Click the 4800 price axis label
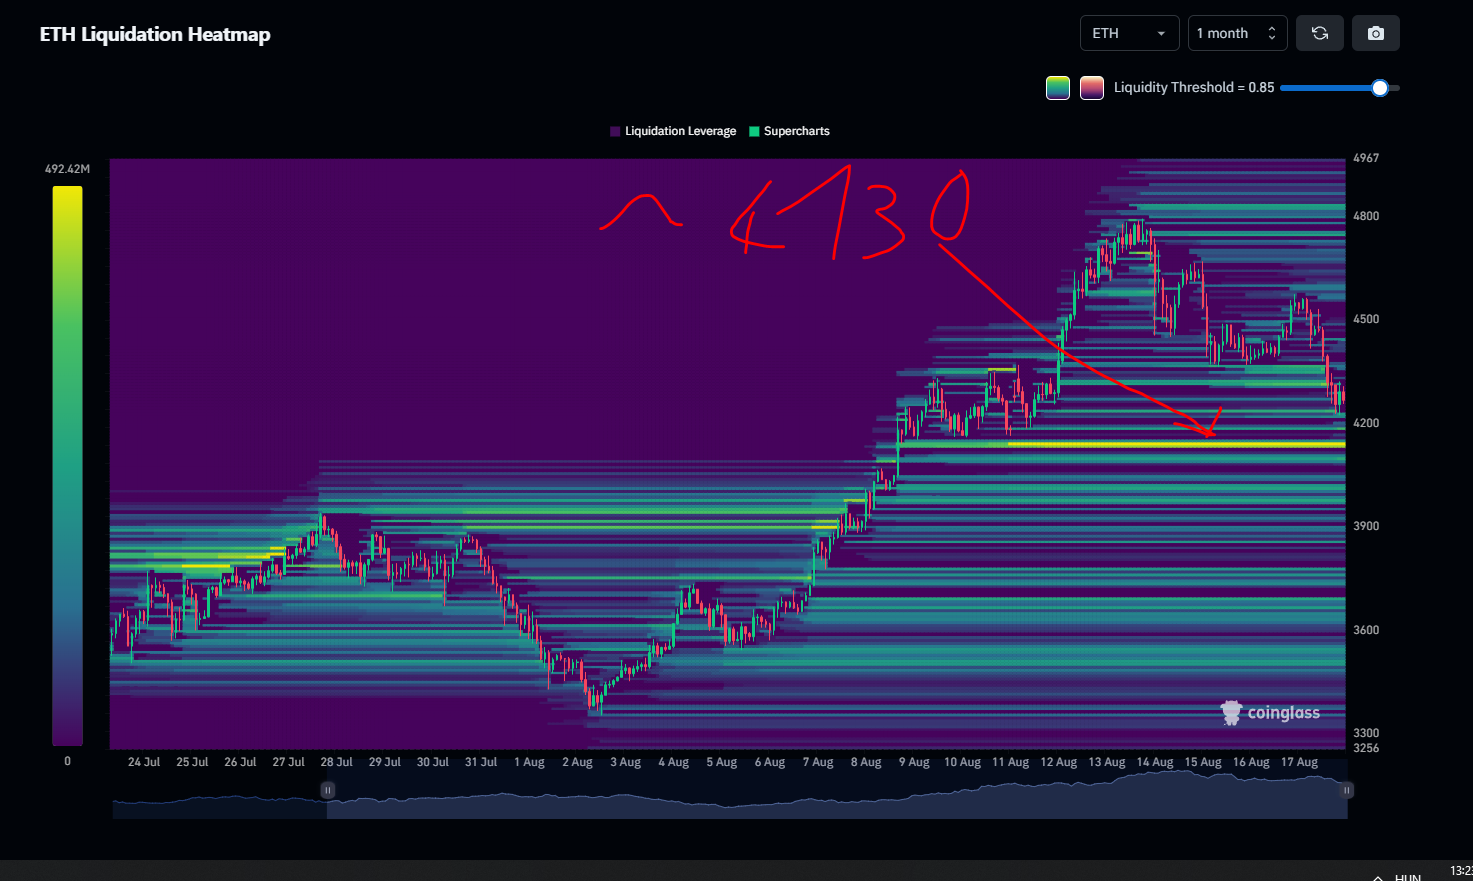 tap(1365, 216)
